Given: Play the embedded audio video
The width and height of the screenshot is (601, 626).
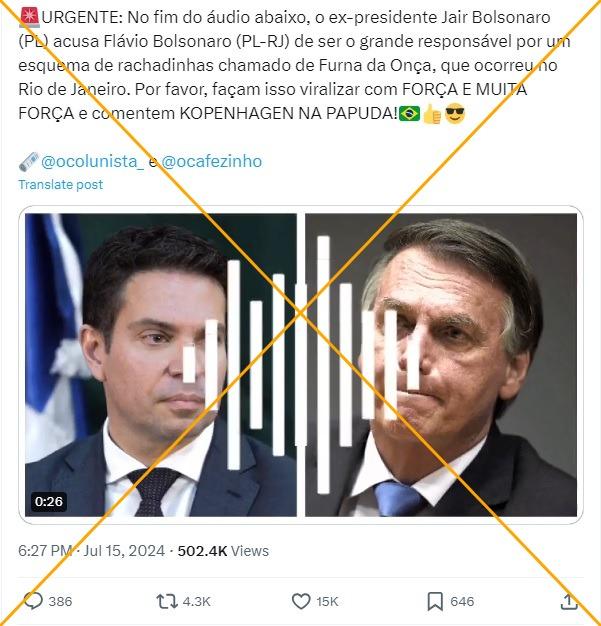Looking at the screenshot, I should tap(301, 365).
